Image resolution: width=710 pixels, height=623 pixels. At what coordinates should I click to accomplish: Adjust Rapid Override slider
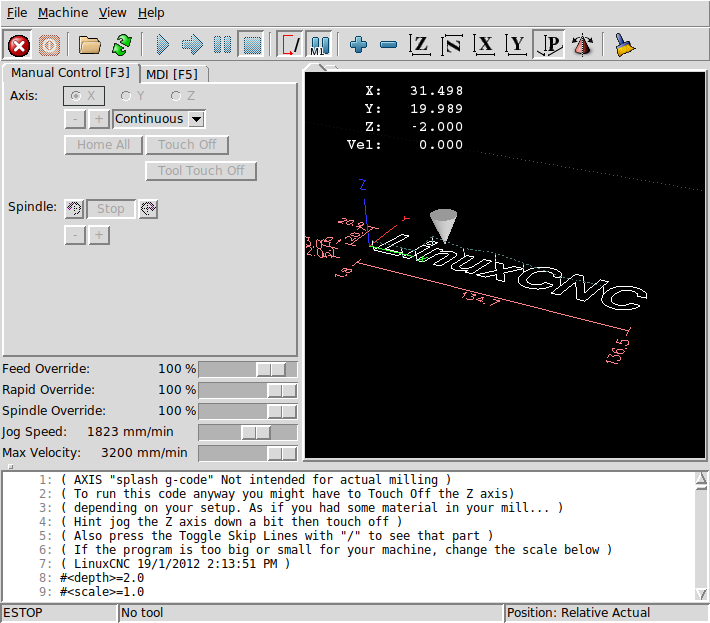(x=248, y=390)
